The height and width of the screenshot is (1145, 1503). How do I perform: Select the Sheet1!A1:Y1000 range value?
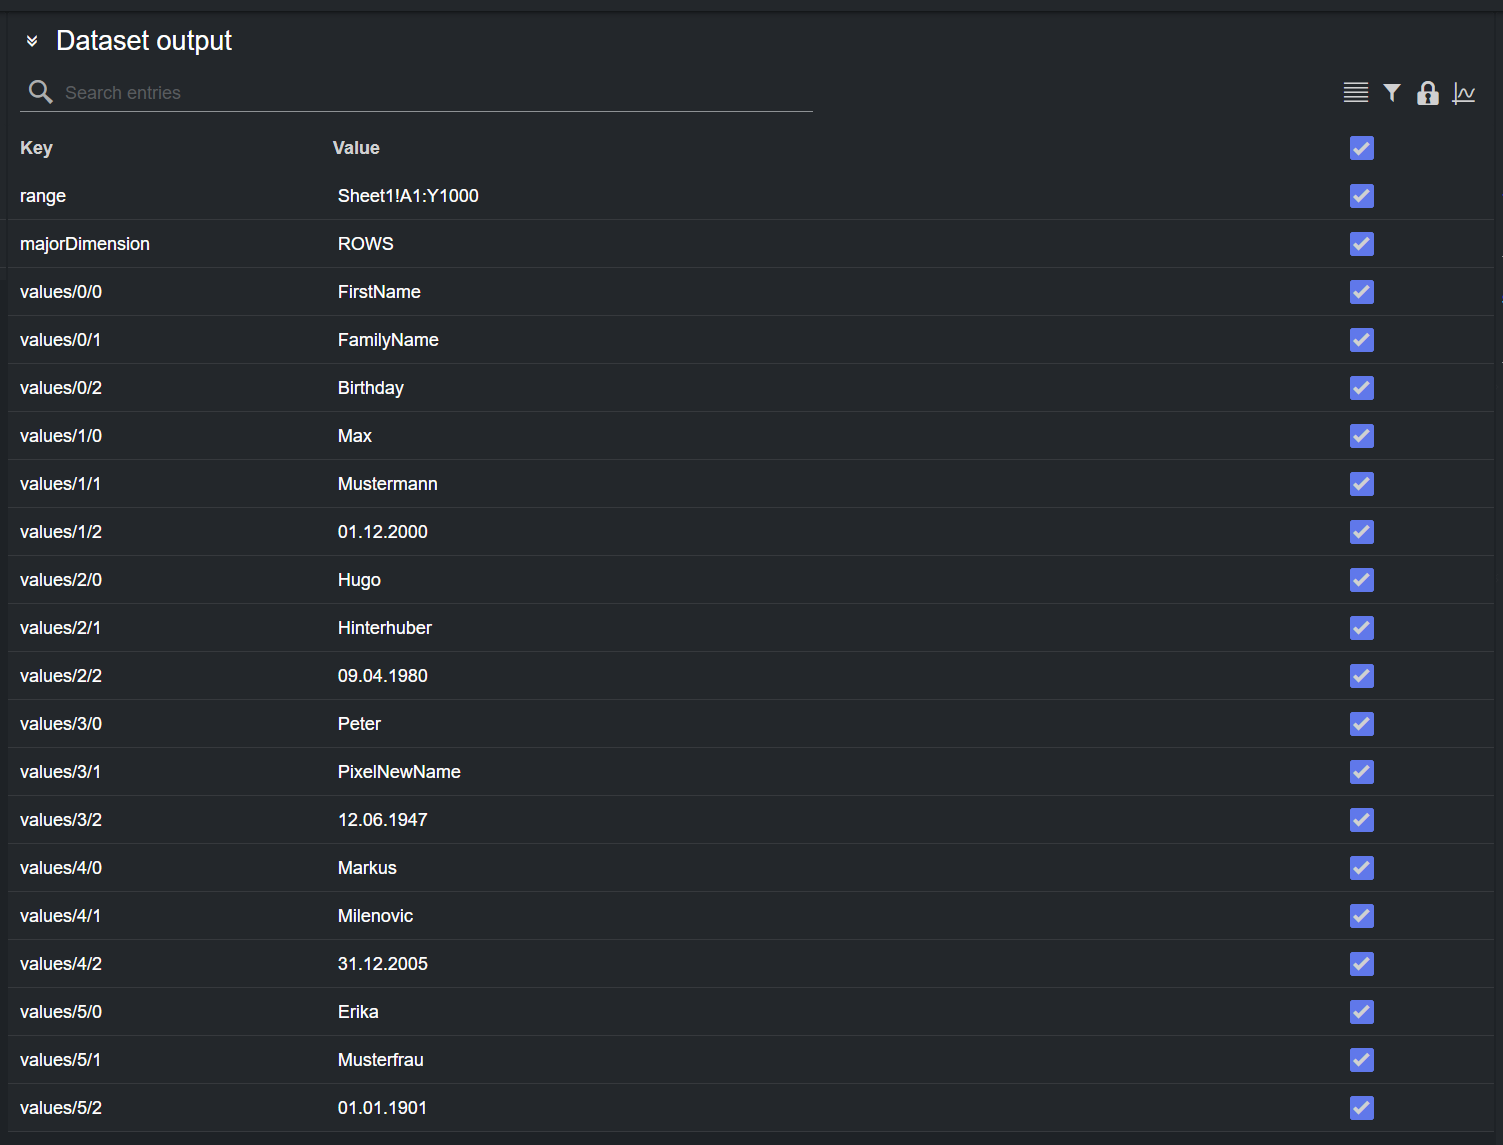408,196
